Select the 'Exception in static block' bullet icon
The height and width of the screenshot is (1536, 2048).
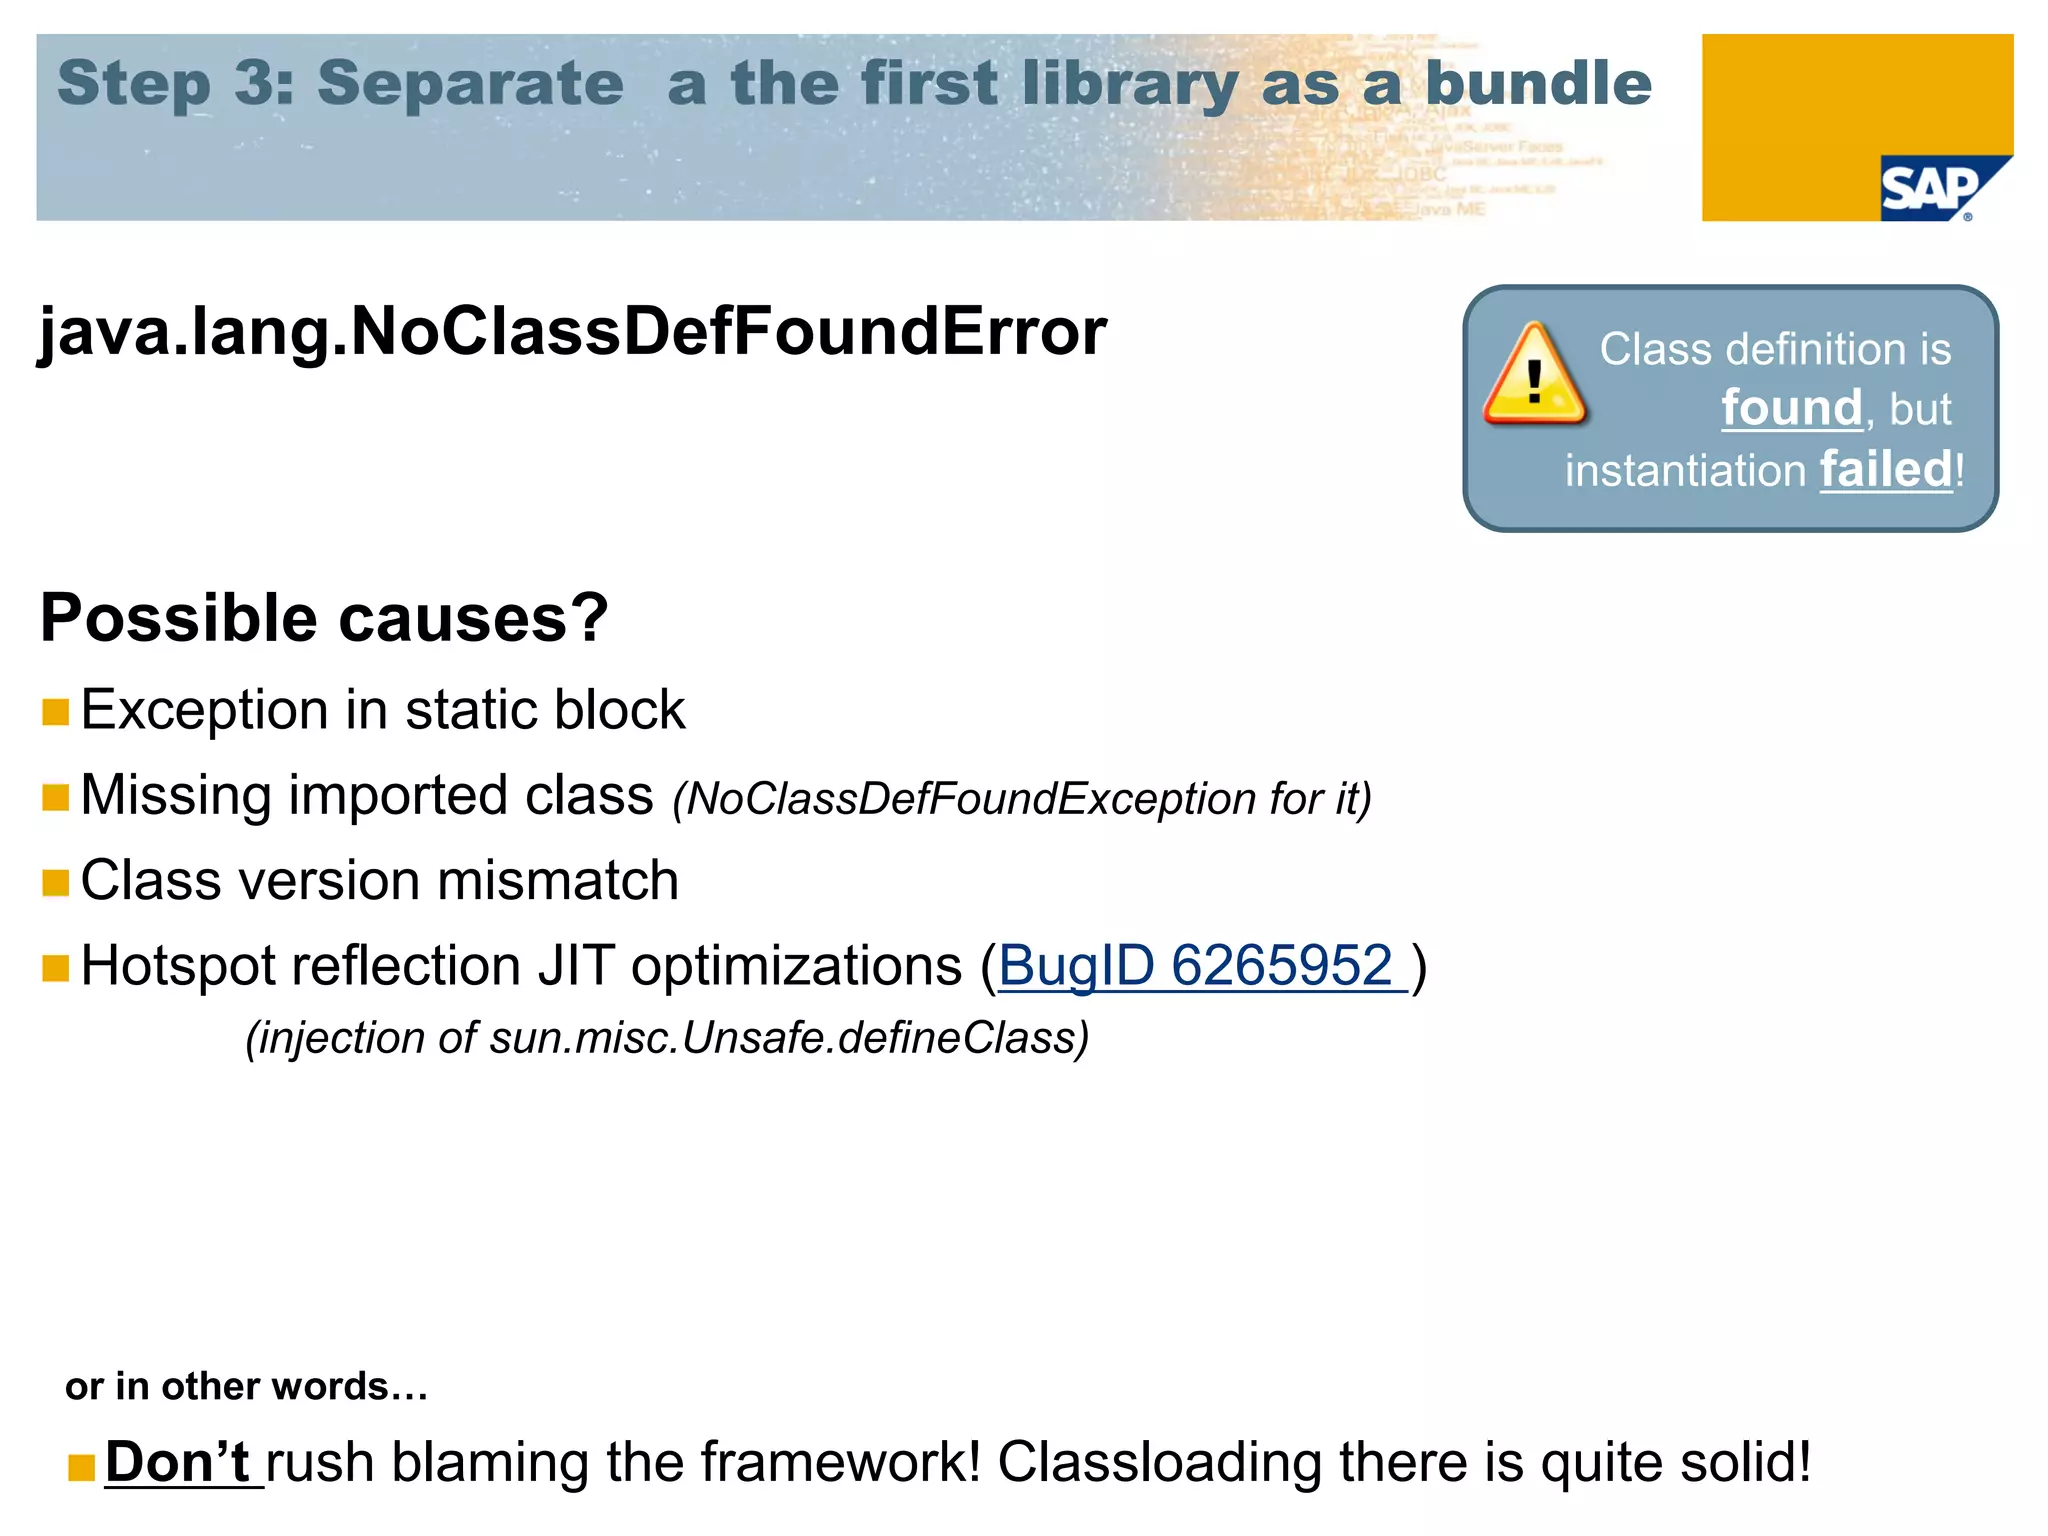click(56, 712)
